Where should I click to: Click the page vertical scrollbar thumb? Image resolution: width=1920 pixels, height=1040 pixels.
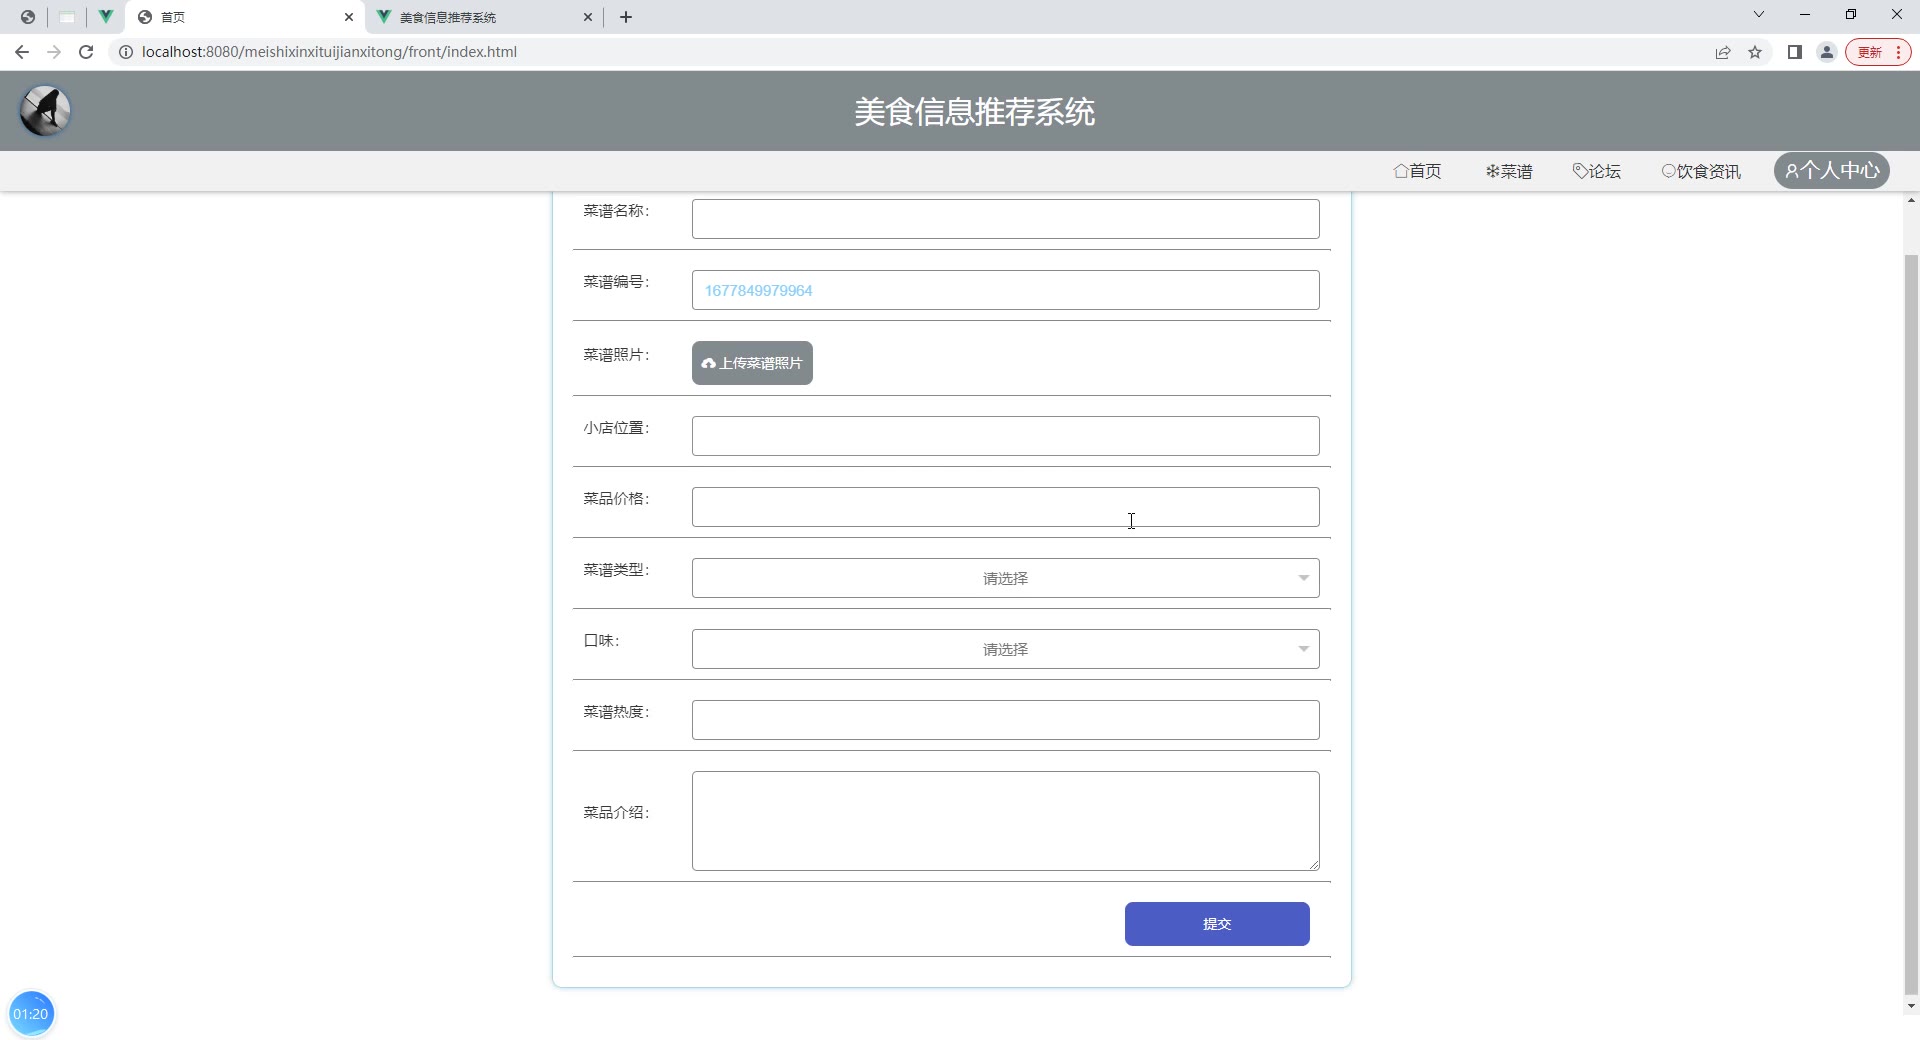coord(1911,625)
